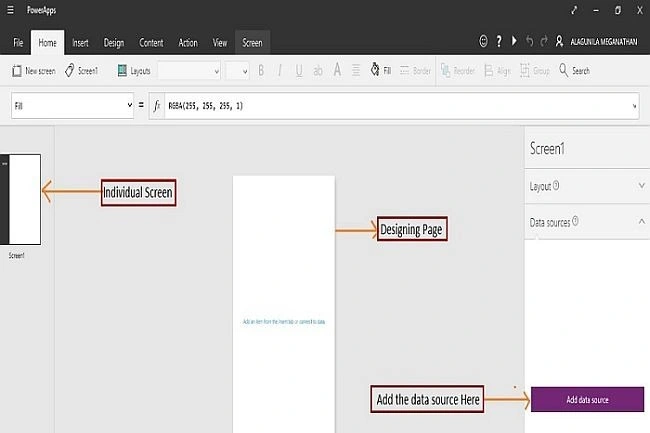Open the Fill color picker
650x433 pixels.
(x=381, y=70)
